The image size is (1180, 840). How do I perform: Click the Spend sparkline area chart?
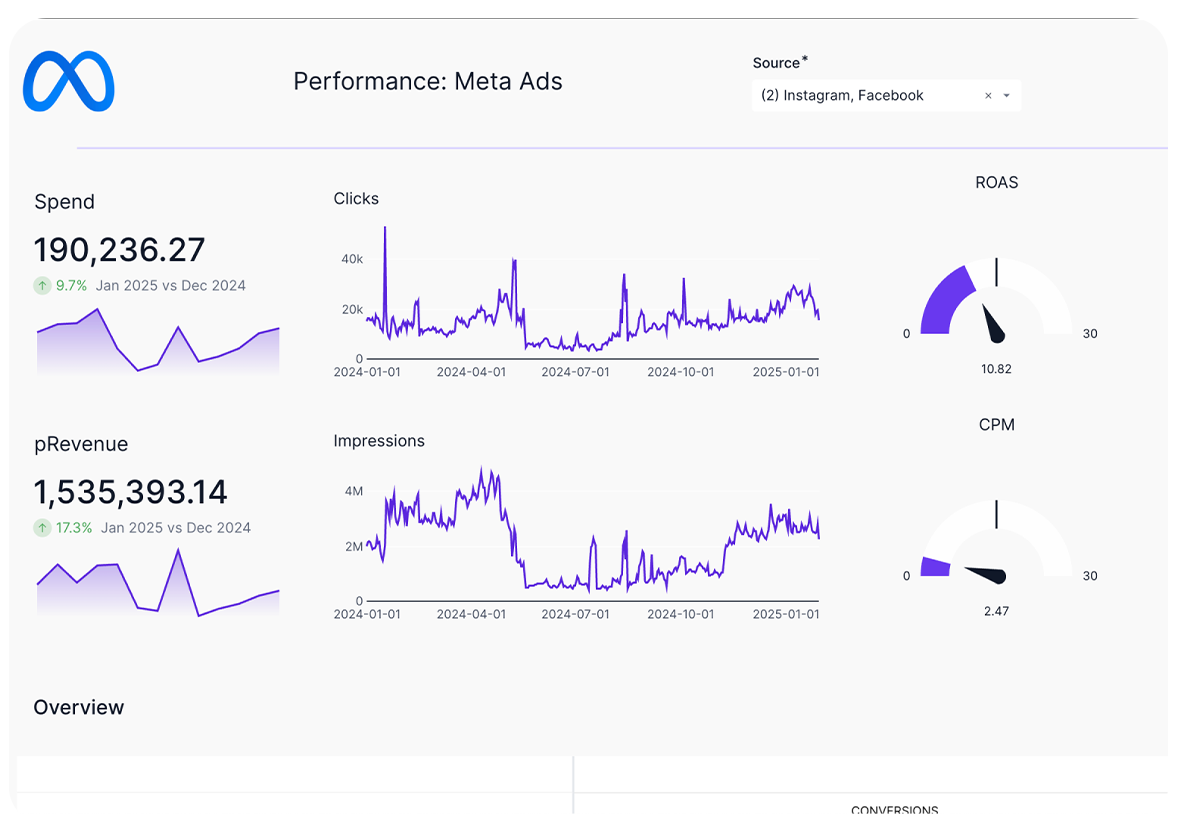(x=158, y=345)
